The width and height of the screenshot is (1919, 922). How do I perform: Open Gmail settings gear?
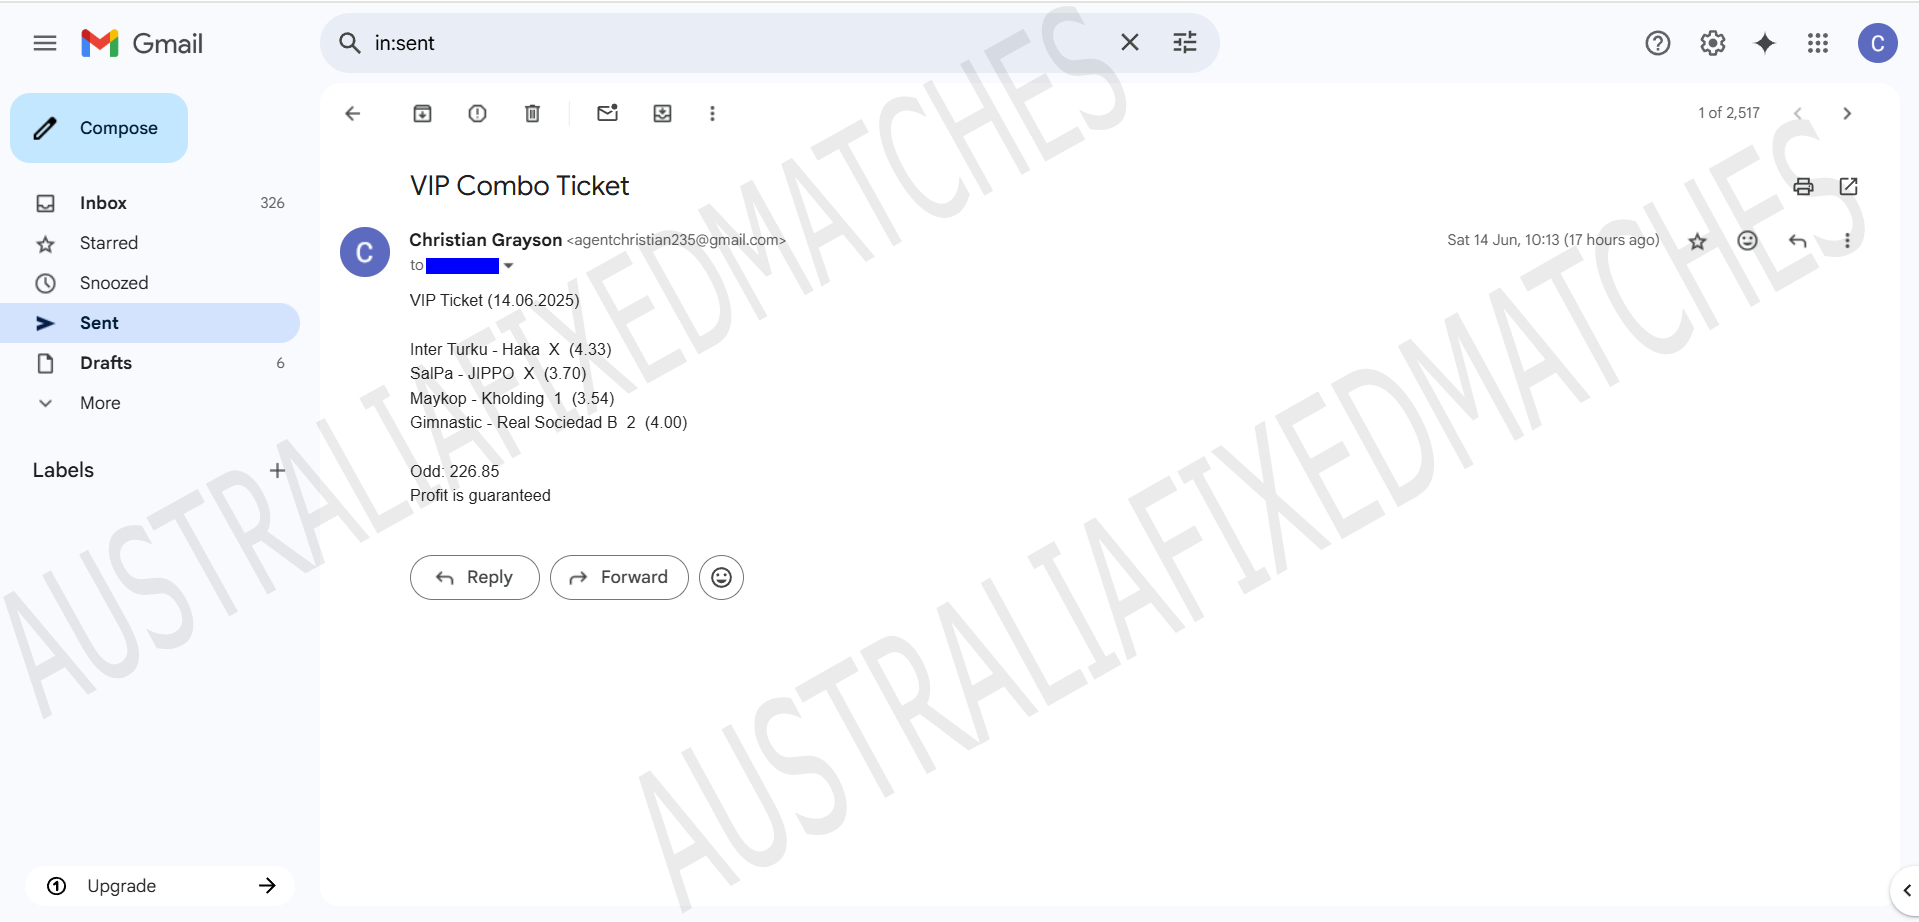pos(1713,43)
